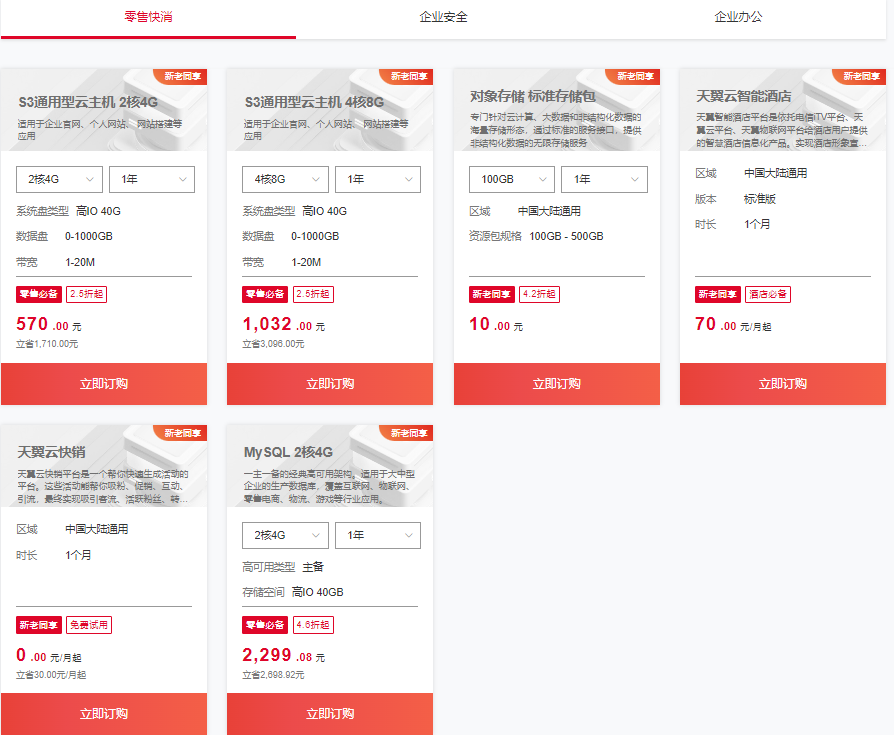Click the 2,299.08 元 price
Viewport: 894px width, 735px height.
coord(284,655)
